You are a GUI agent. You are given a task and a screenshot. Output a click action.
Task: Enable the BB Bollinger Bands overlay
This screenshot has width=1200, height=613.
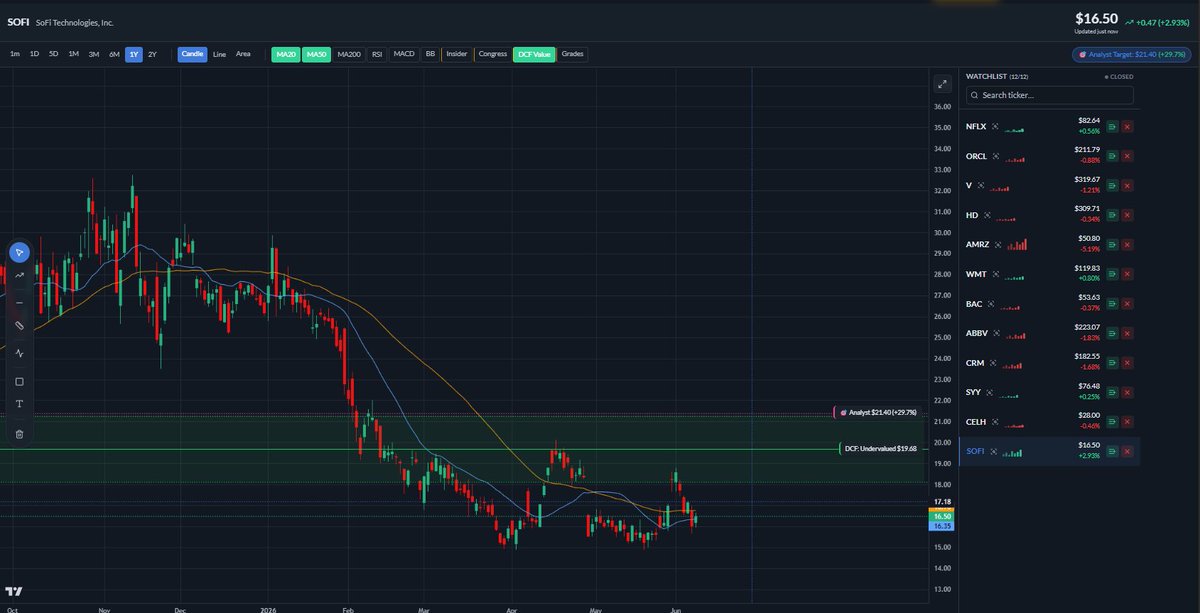coord(430,54)
